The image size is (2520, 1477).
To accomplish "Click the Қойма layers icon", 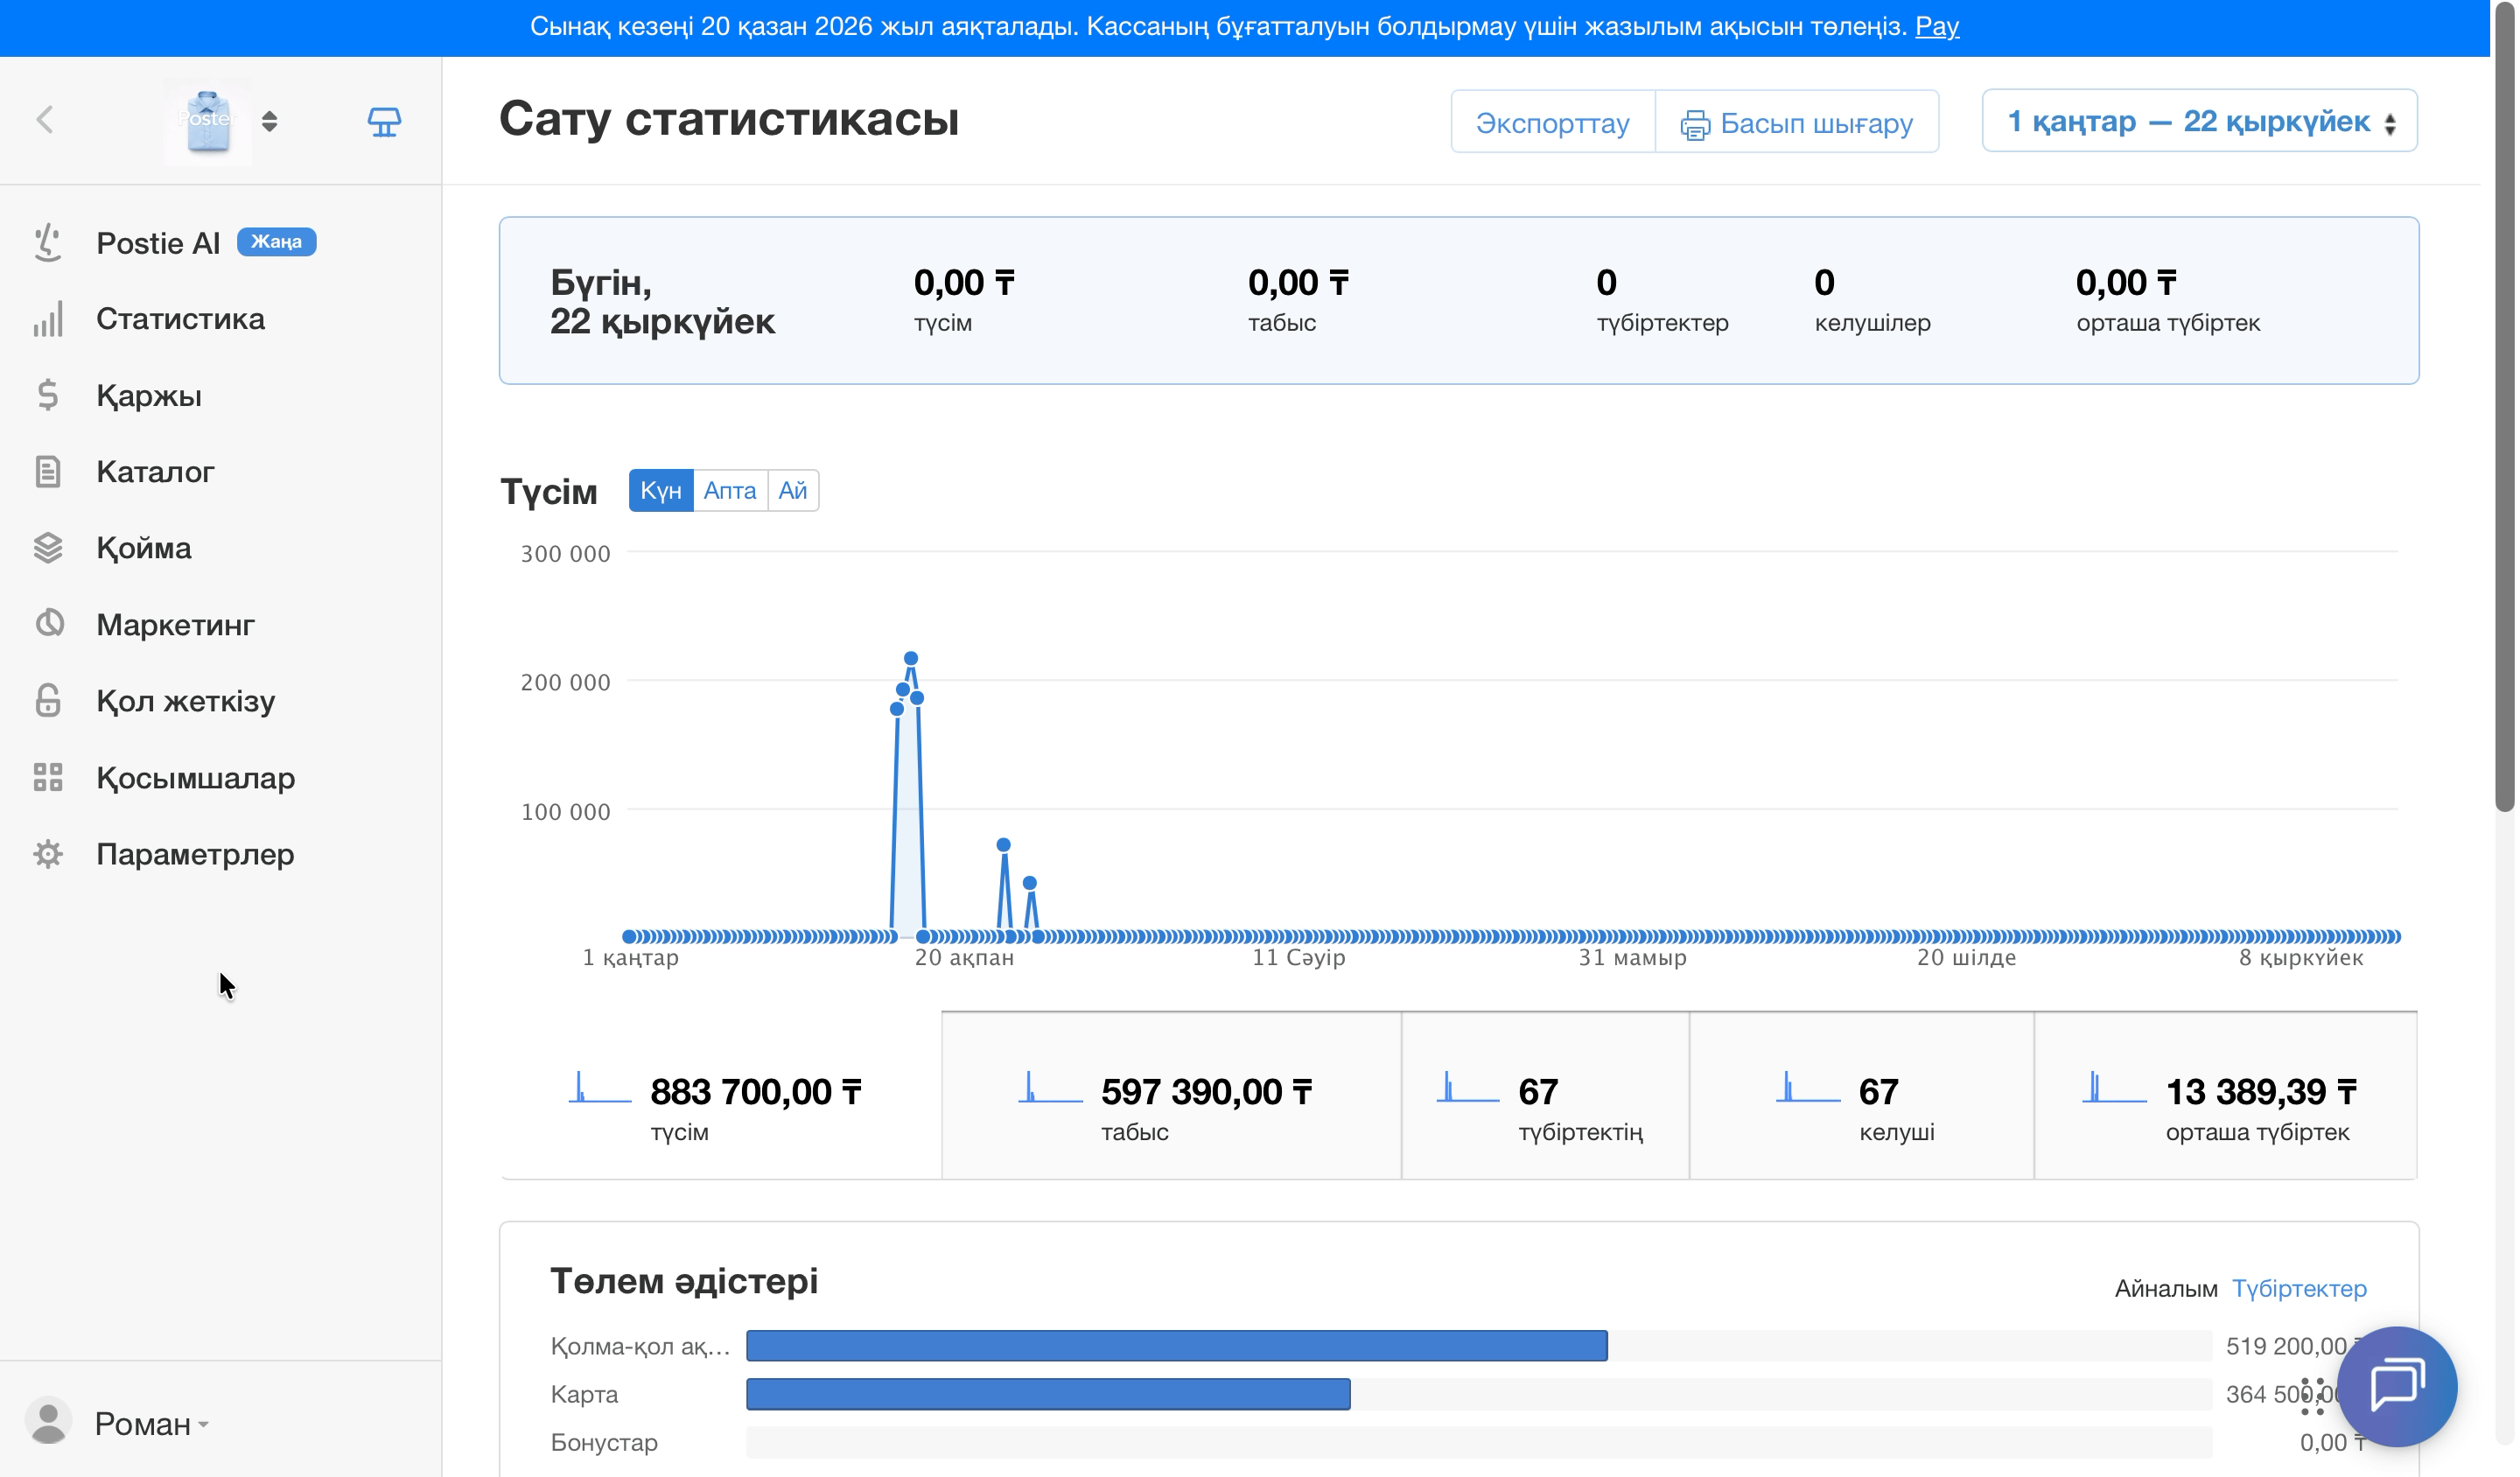I will click(x=48, y=548).
